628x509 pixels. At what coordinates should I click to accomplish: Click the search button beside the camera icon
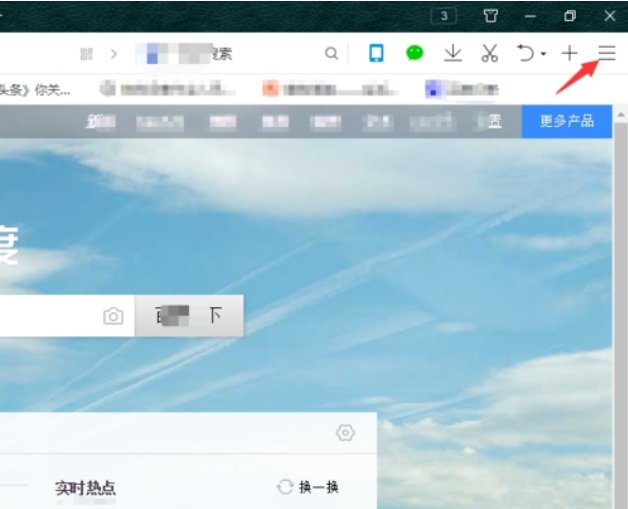[x=189, y=316]
